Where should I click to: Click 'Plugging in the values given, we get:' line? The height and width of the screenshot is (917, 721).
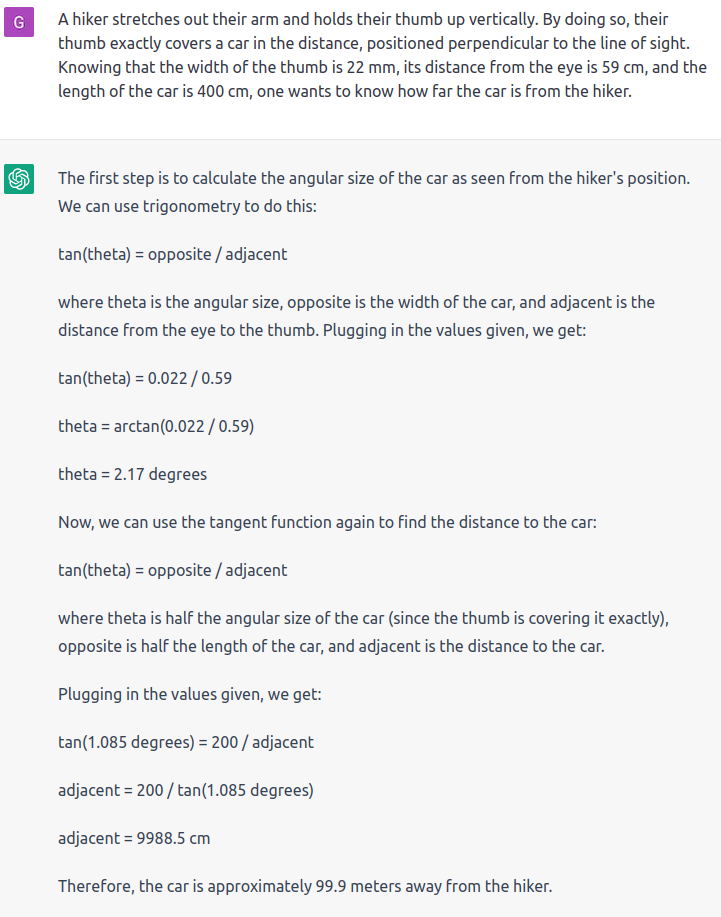(189, 694)
